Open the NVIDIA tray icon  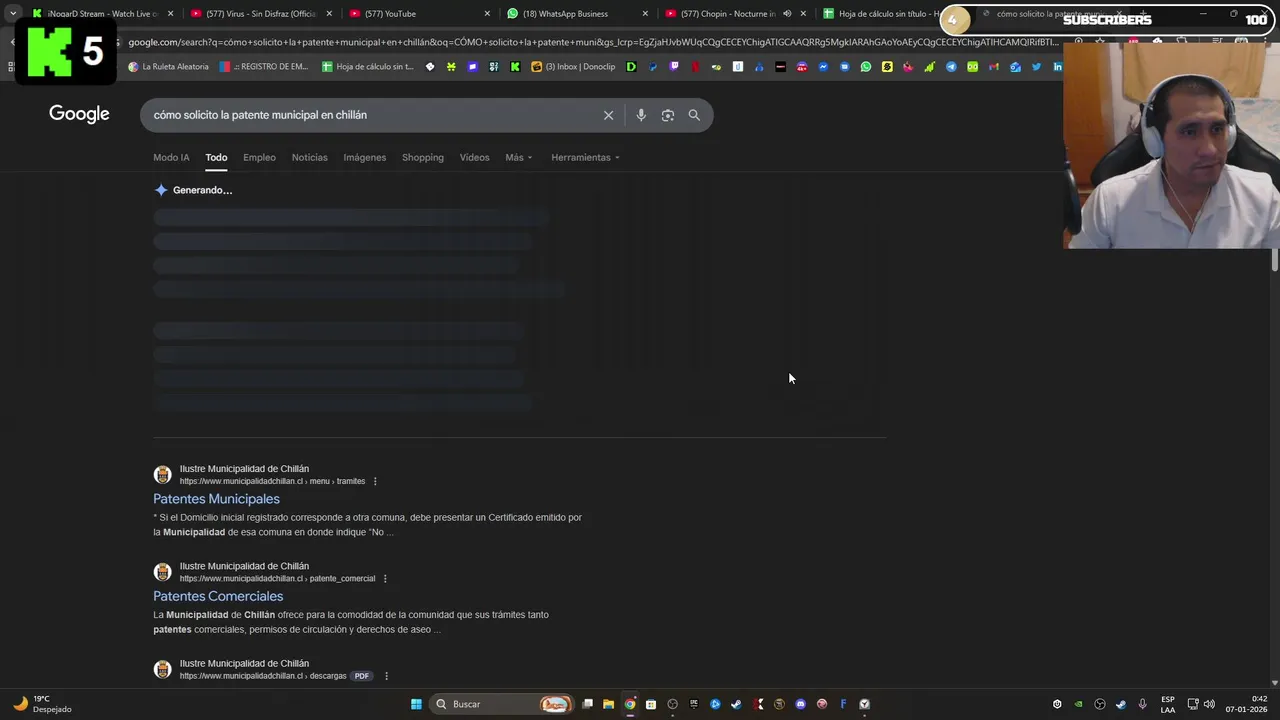tap(1078, 704)
